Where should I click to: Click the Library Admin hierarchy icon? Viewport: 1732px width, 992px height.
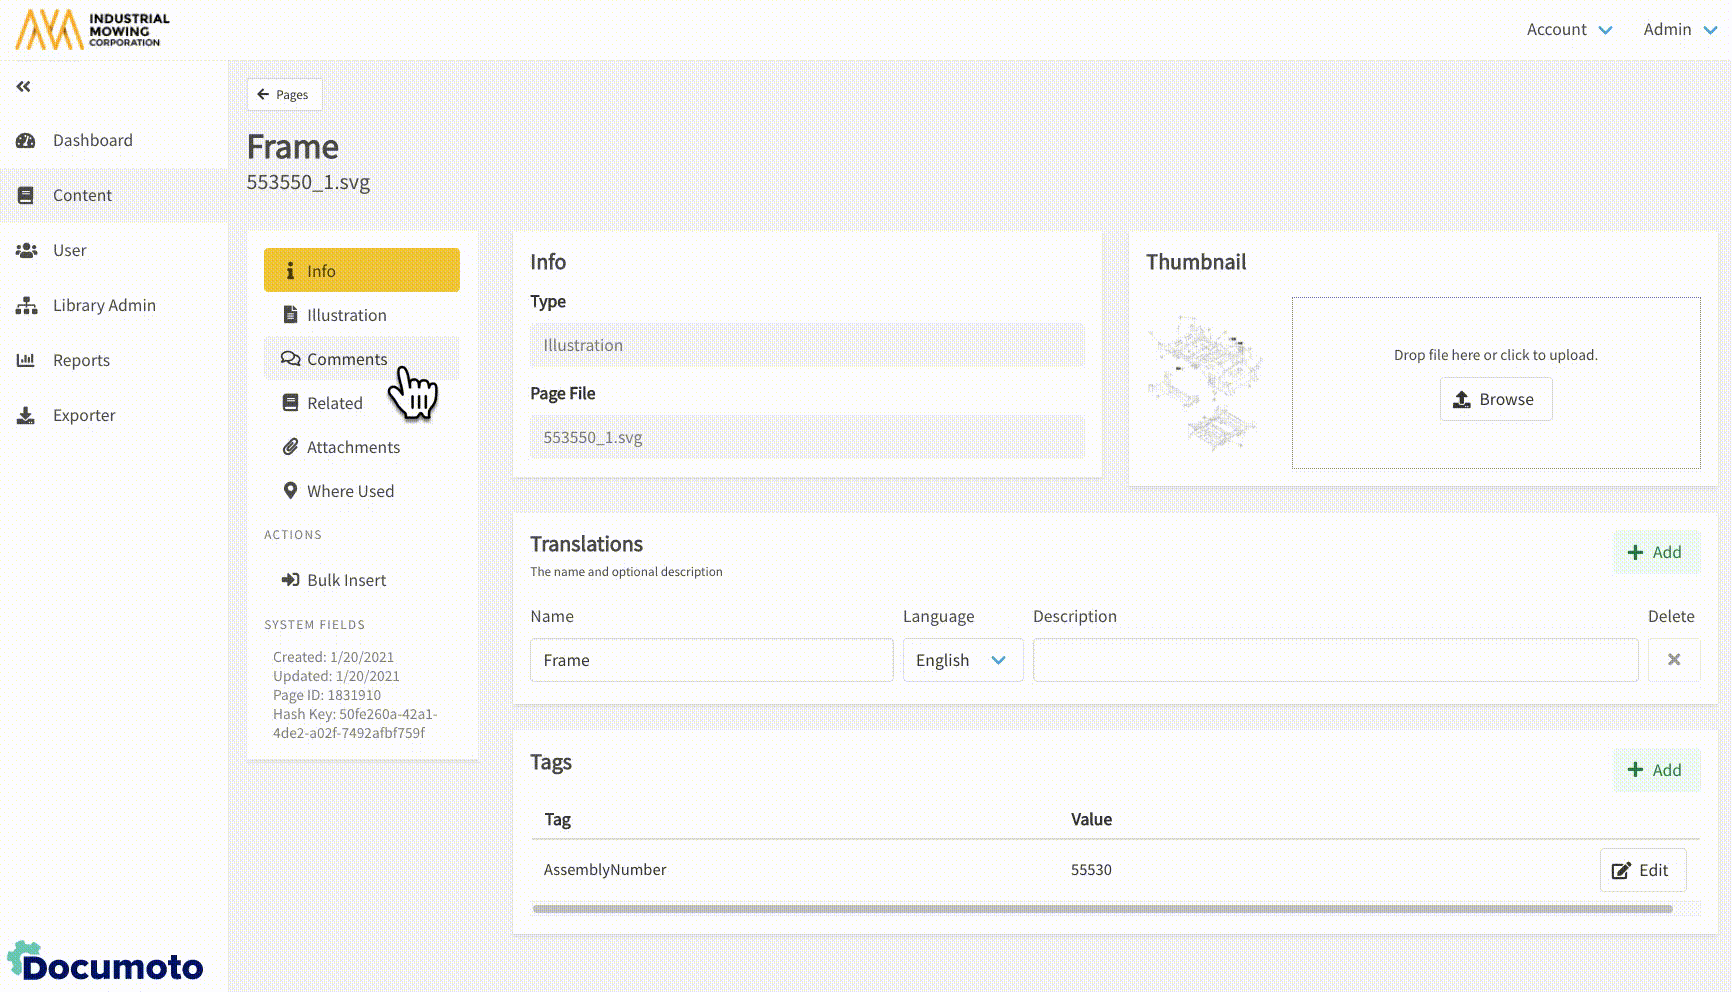coord(26,306)
